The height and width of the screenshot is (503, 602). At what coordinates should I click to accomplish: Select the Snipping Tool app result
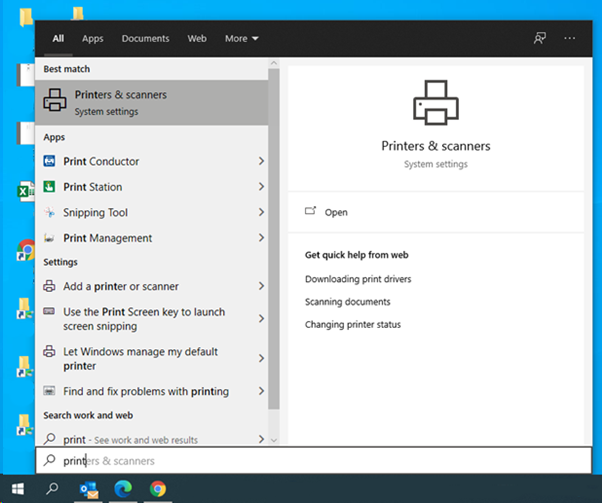152,212
